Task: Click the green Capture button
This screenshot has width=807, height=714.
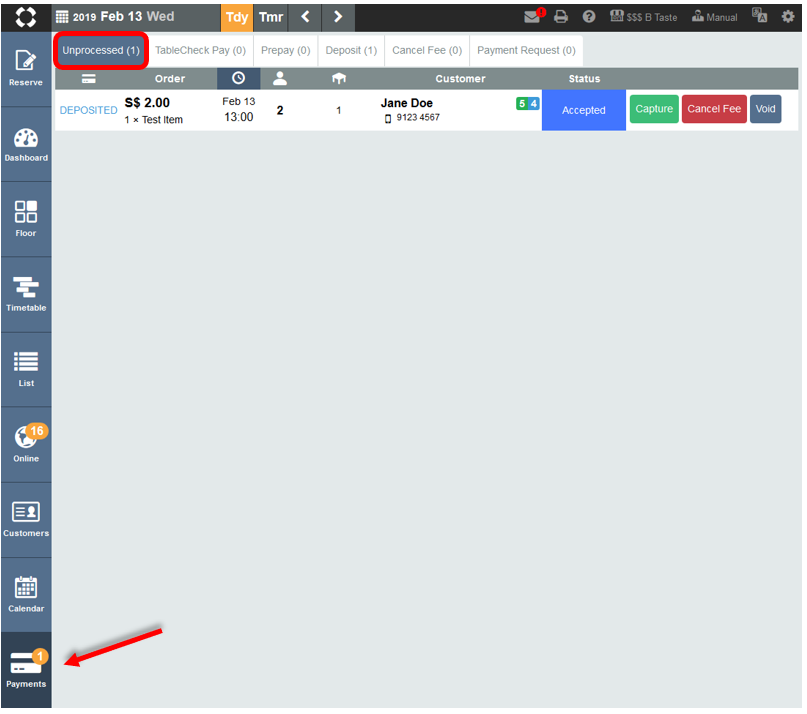Action: click(x=654, y=109)
